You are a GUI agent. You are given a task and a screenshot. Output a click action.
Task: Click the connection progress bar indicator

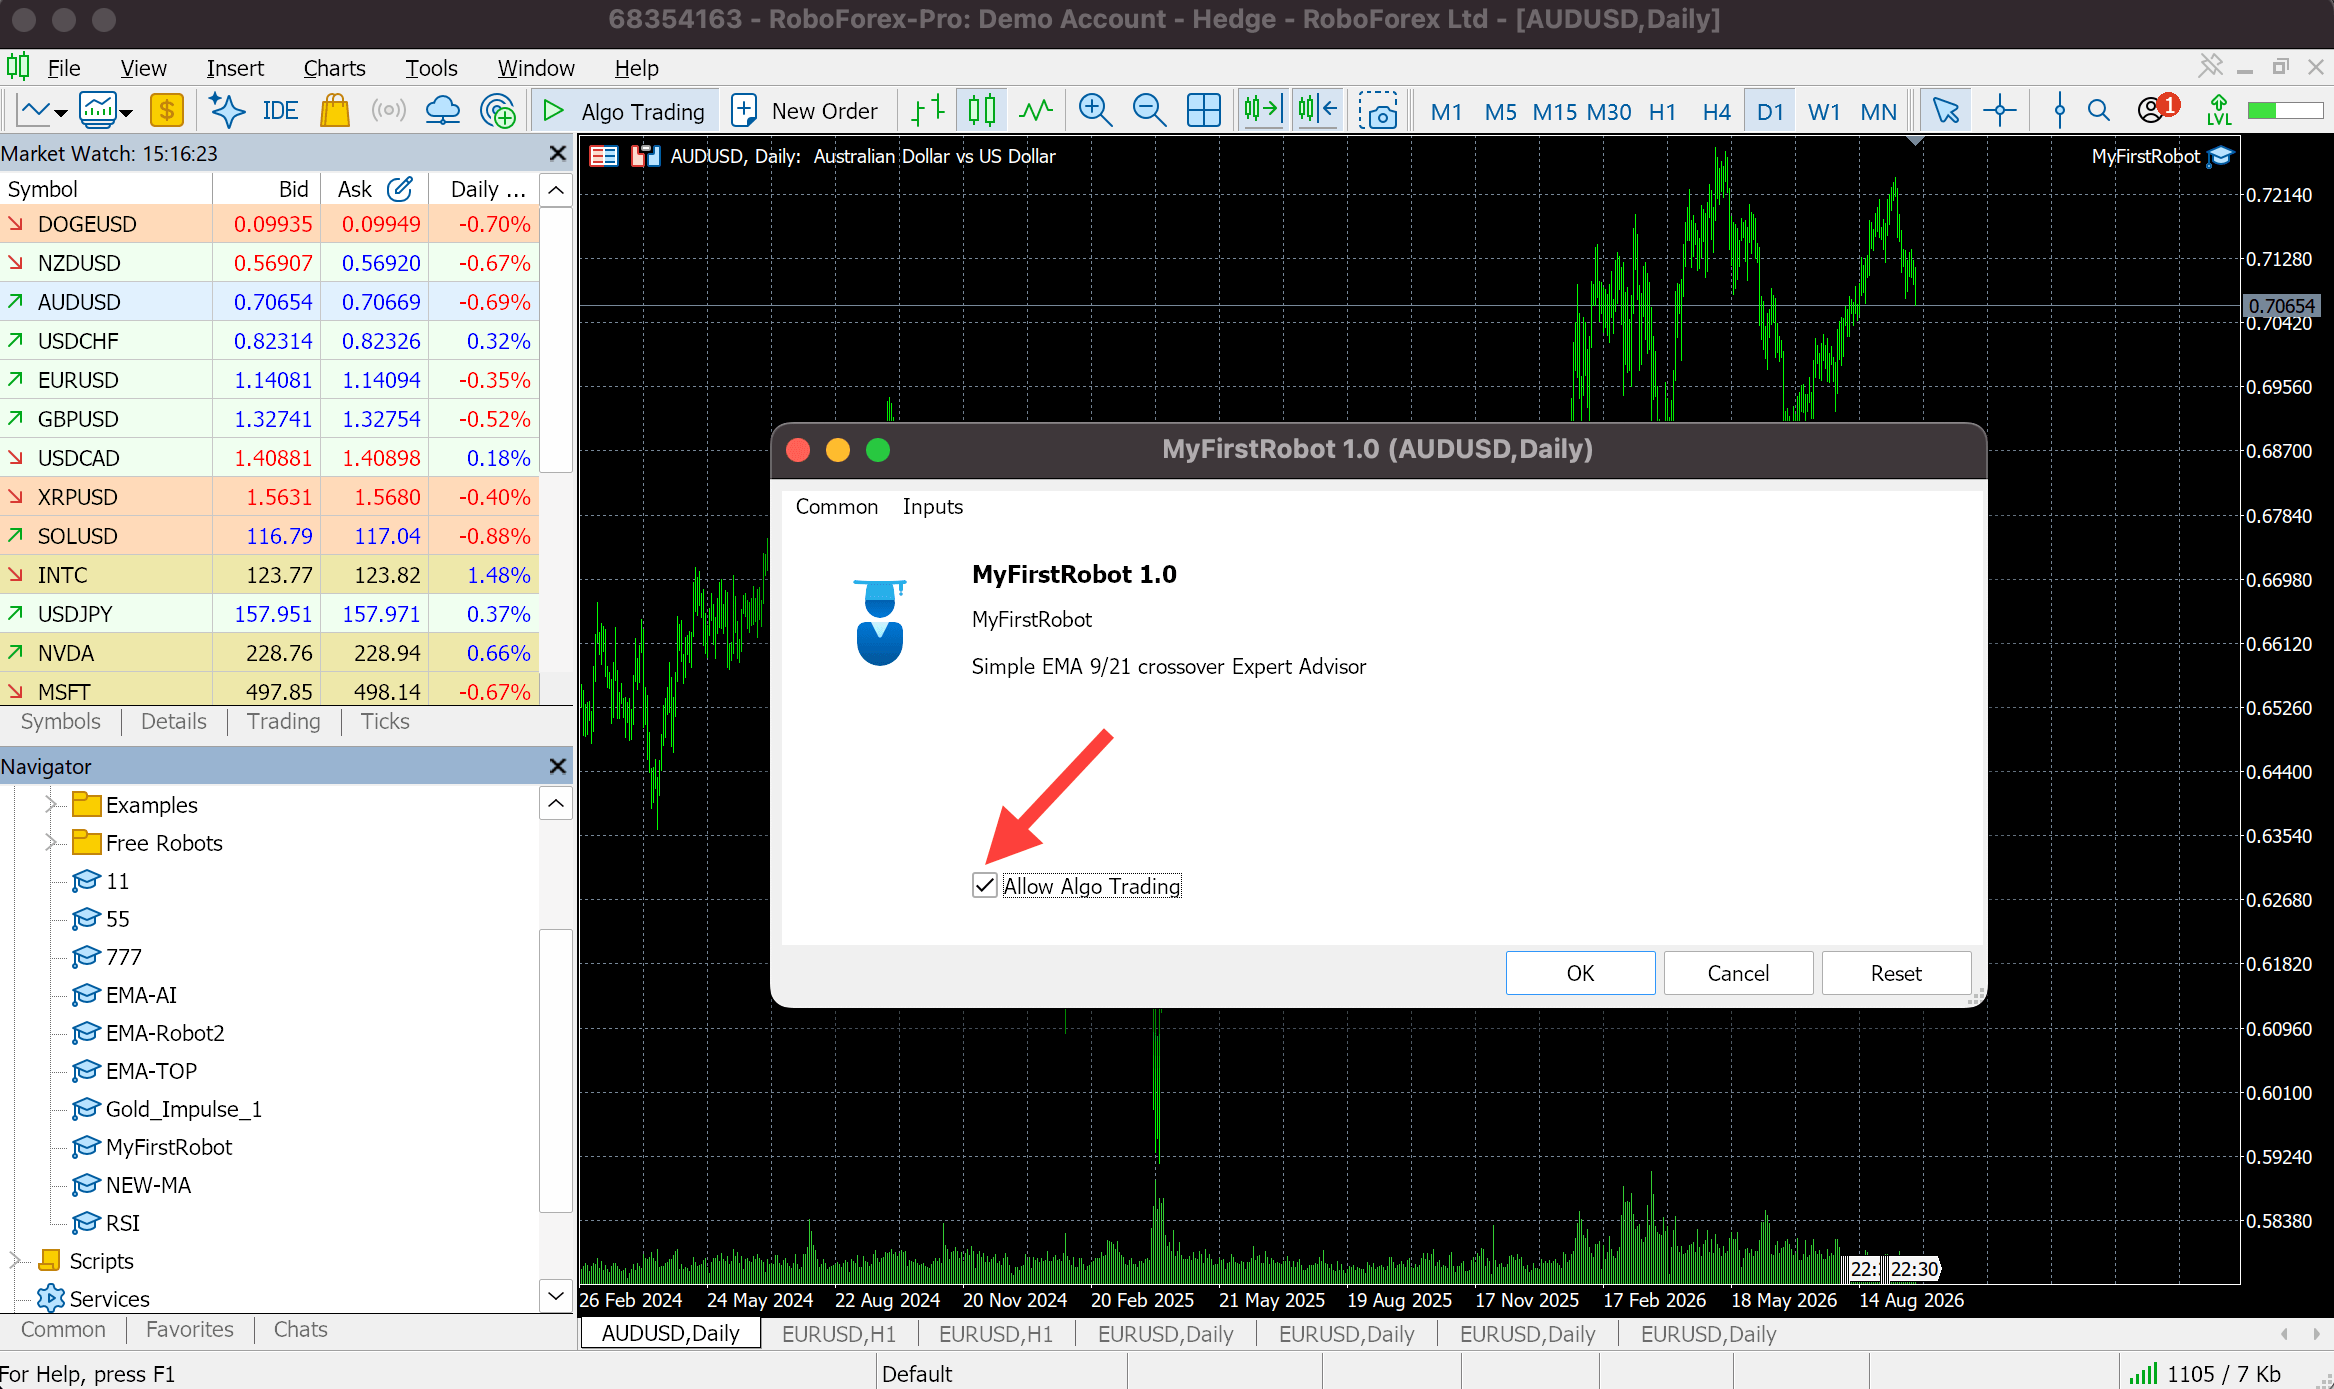2285,110
